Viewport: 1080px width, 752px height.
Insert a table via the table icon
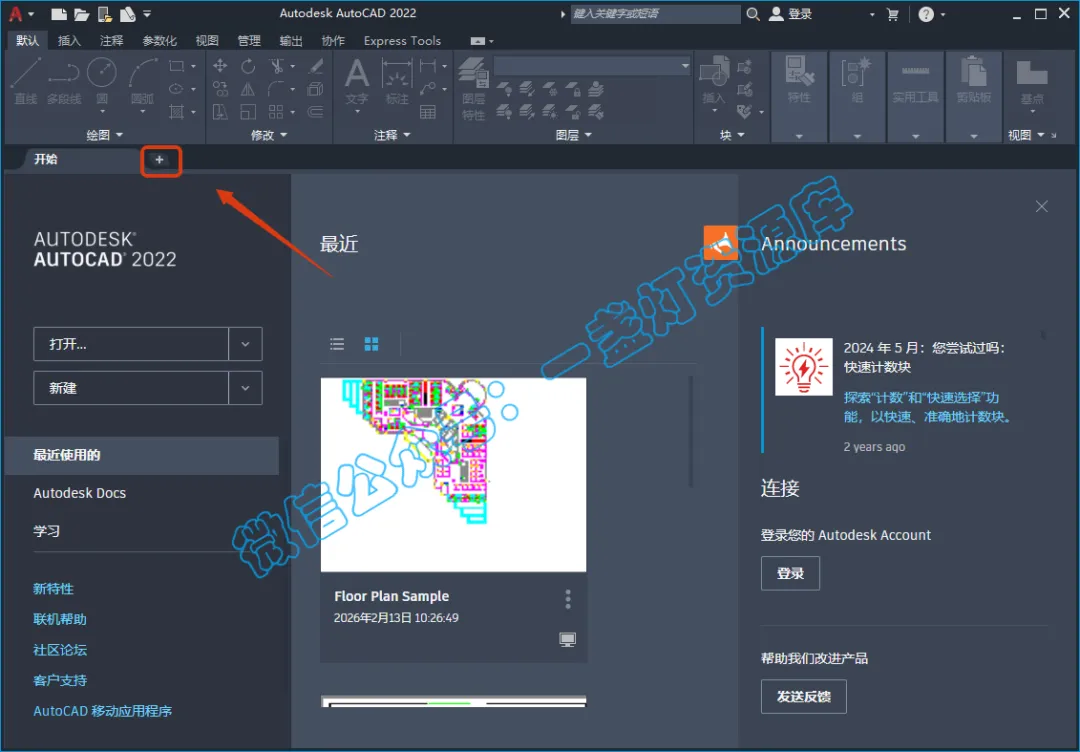[428, 112]
